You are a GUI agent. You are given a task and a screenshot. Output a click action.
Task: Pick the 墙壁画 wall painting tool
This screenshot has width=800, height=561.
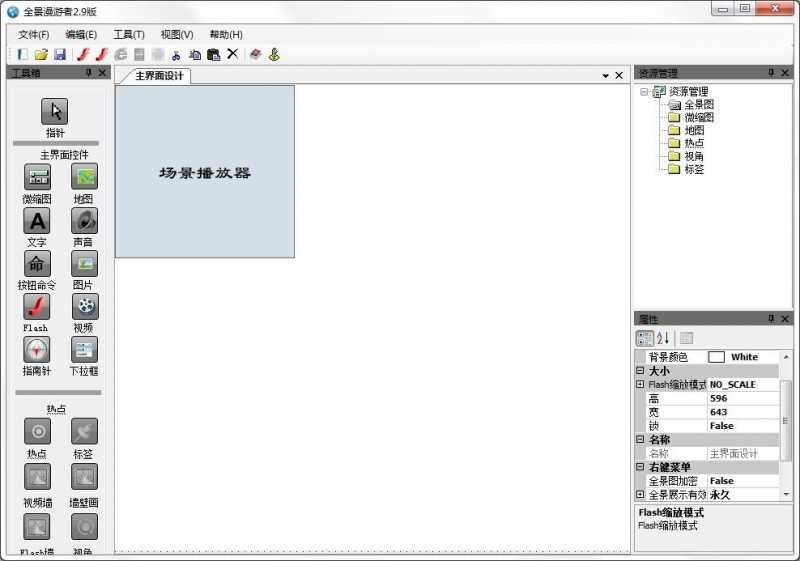click(84, 477)
